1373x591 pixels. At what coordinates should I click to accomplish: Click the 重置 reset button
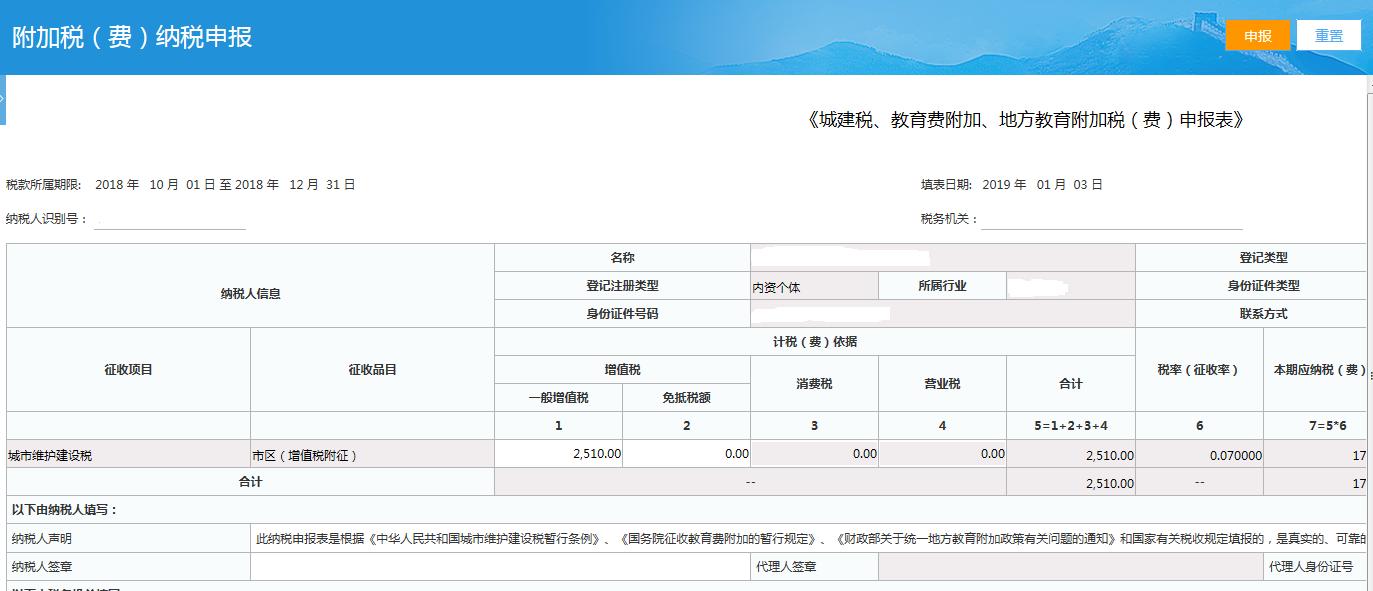[1327, 34]
